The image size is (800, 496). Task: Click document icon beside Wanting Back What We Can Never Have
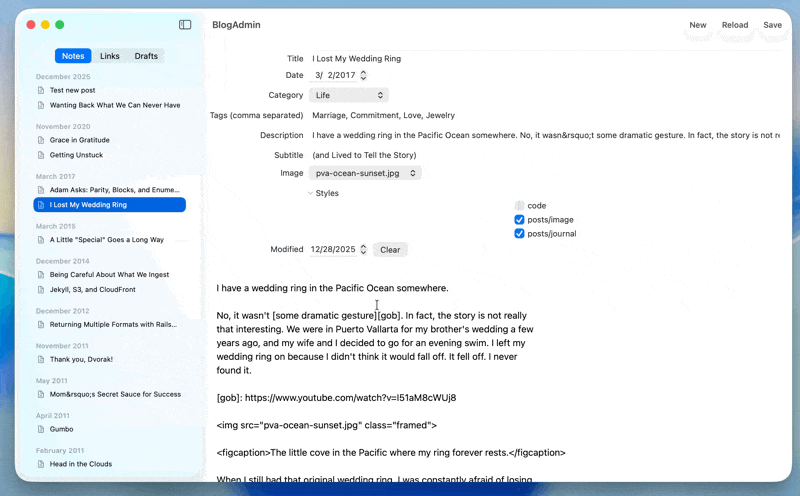tap(41, 105)
